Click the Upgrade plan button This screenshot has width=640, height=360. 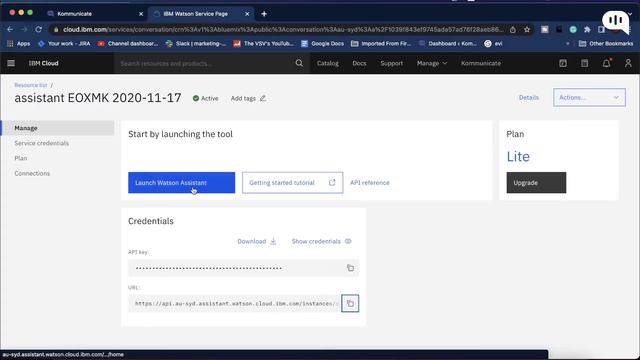[x=536, y=183]
